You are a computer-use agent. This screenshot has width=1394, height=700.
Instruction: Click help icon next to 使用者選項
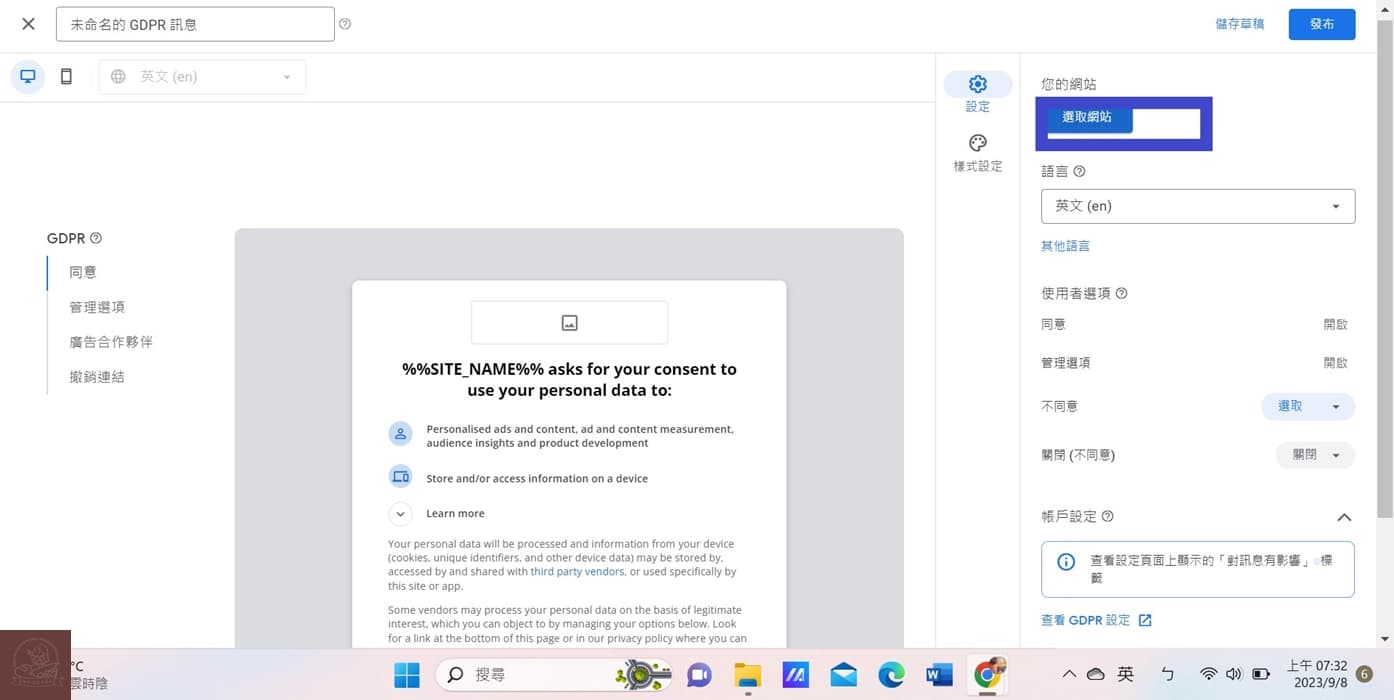[x=1121, y=293]
